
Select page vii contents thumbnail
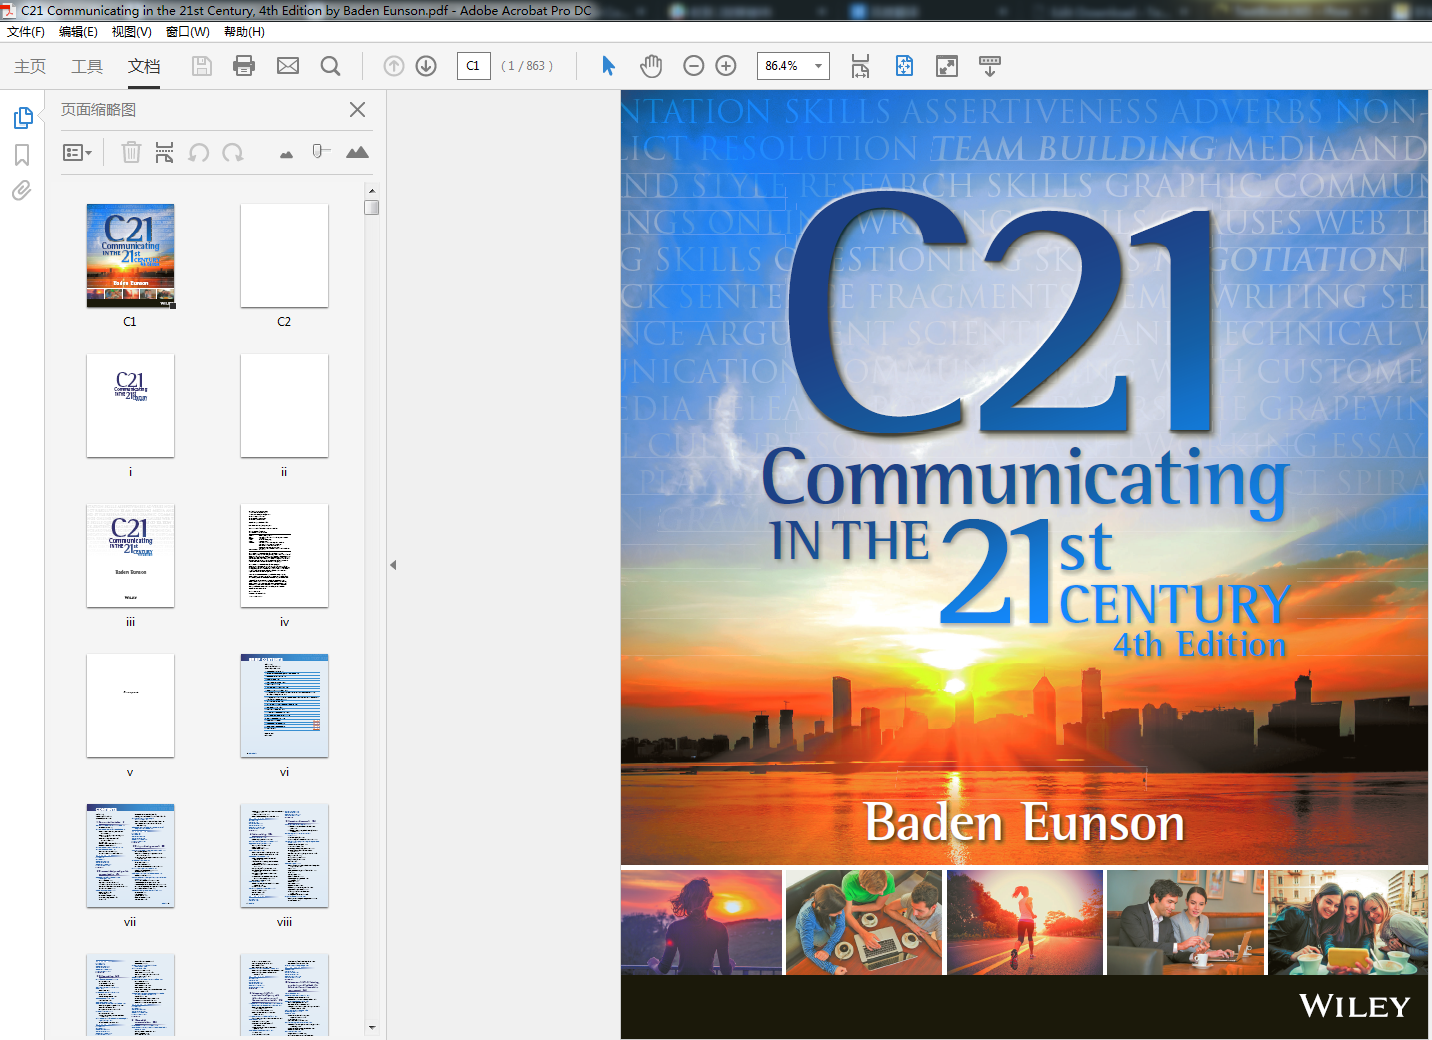[131, 856]
